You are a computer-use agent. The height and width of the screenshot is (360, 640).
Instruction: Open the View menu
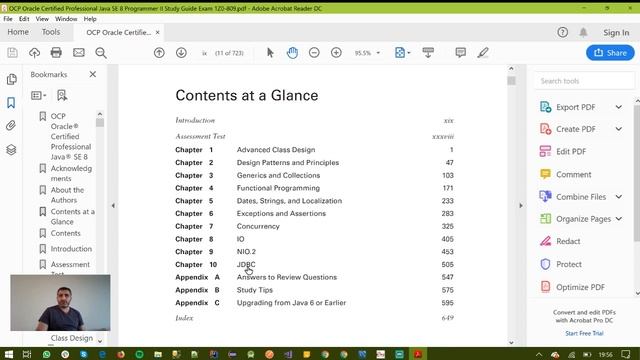coord(42,19)
